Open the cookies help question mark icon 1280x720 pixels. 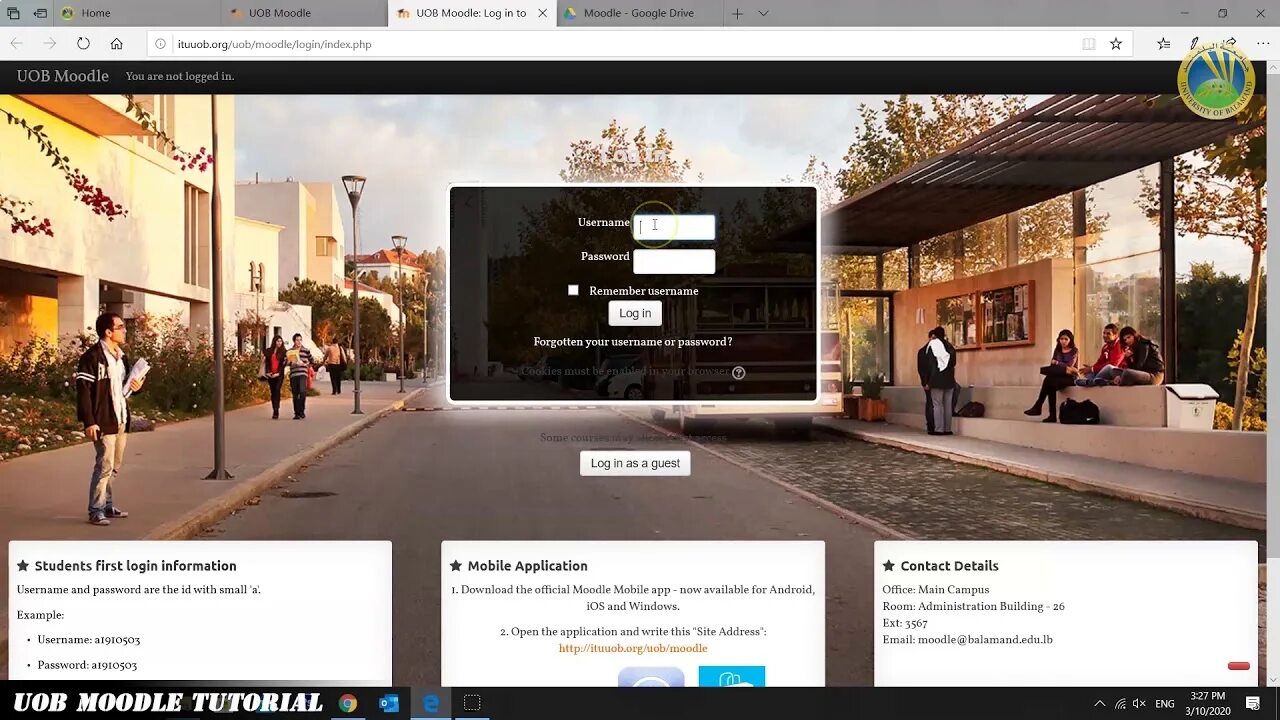(739, 373)
